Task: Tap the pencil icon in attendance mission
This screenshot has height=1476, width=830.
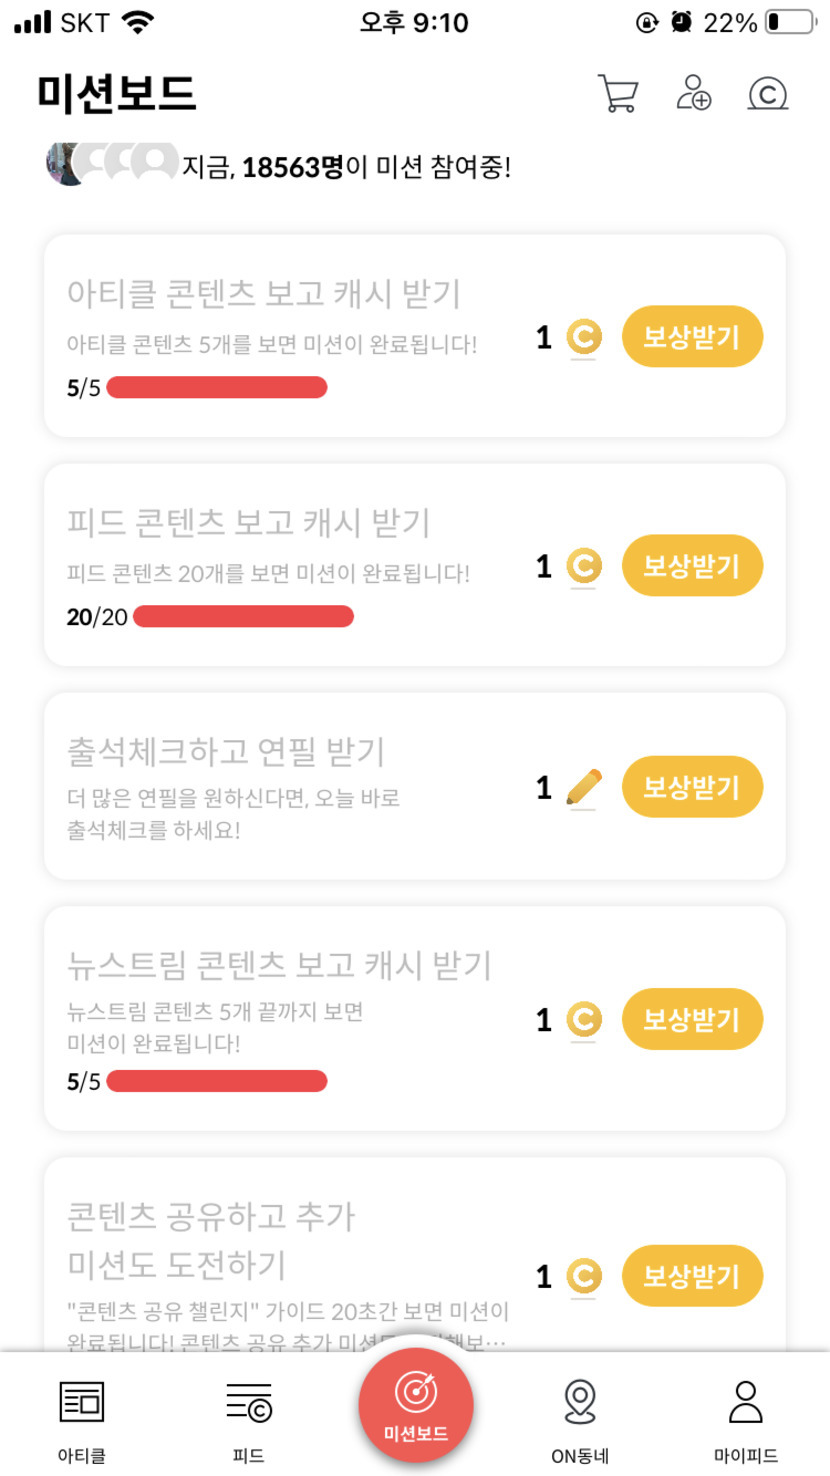Action: 584,788
